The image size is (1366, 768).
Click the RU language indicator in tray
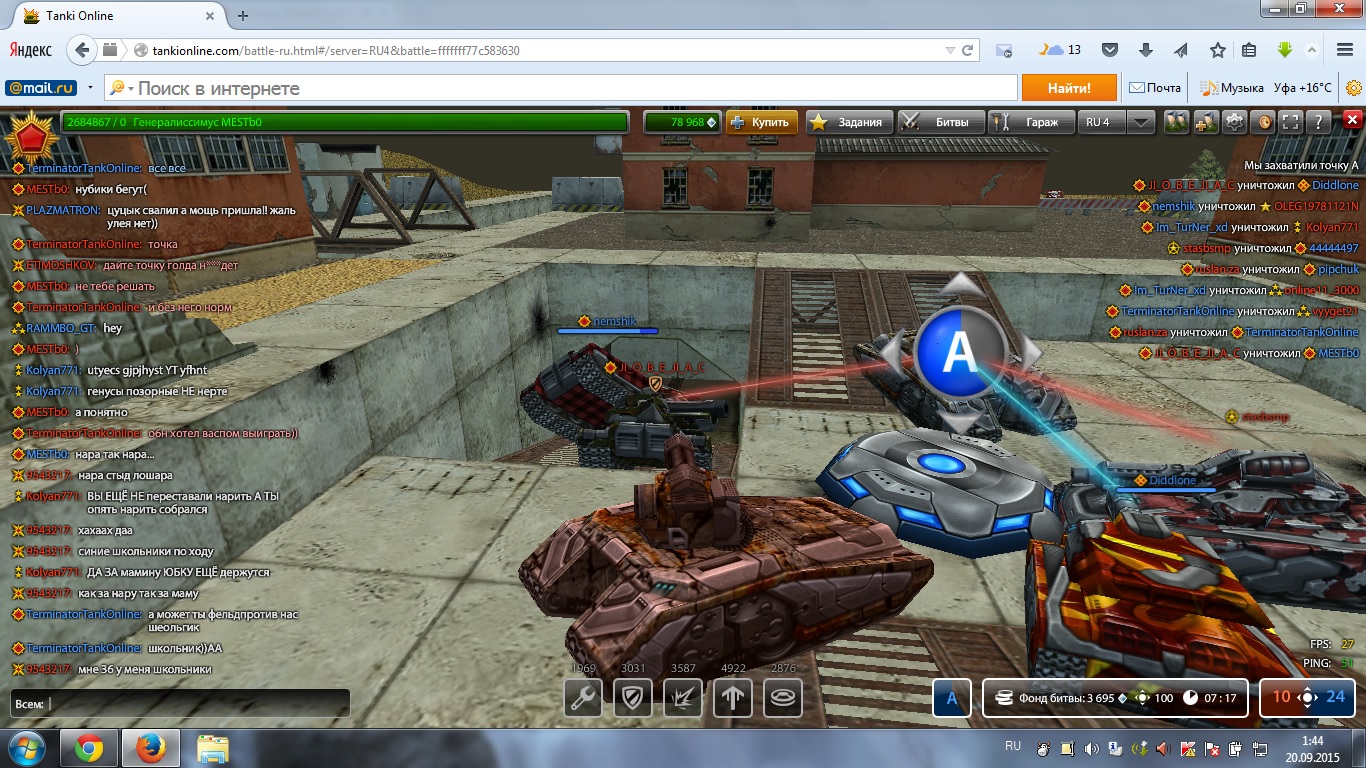[1012, 747]
